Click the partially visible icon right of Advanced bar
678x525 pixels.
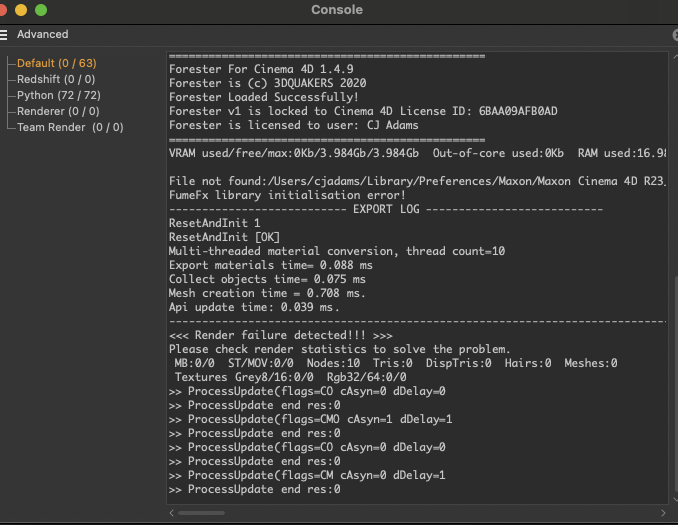pos(674,34)
